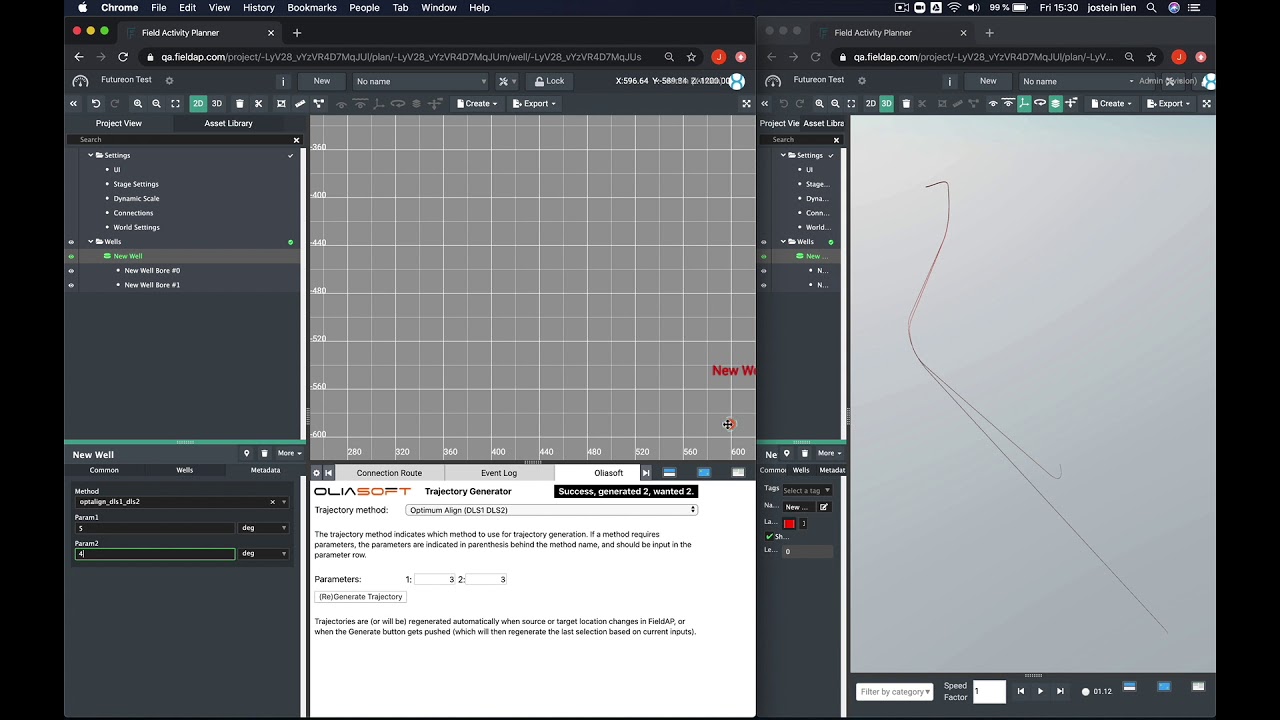Open the Trajectory method dropdown
Viewport: 1280px width, 720px height.
(551, 510)
